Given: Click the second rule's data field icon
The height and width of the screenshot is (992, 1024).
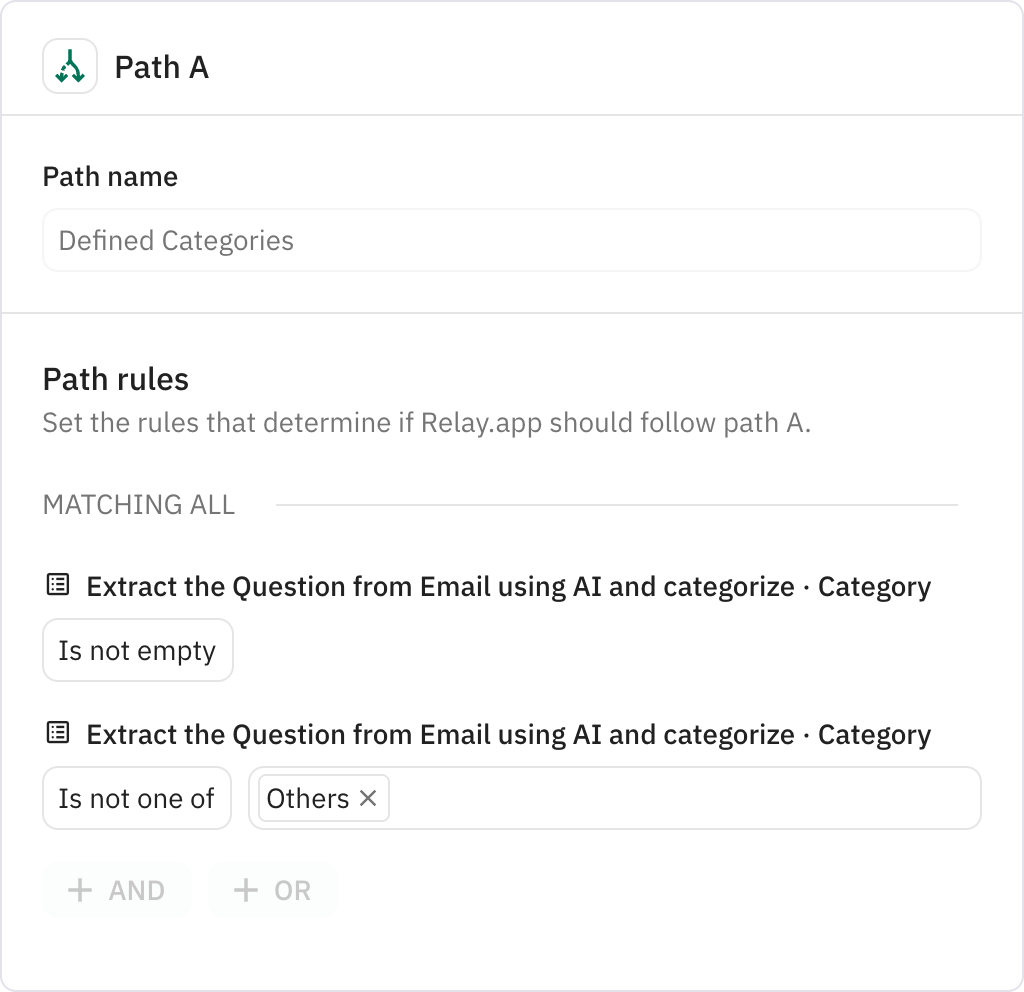Looking at the screenshot, I should coord(58,733).
